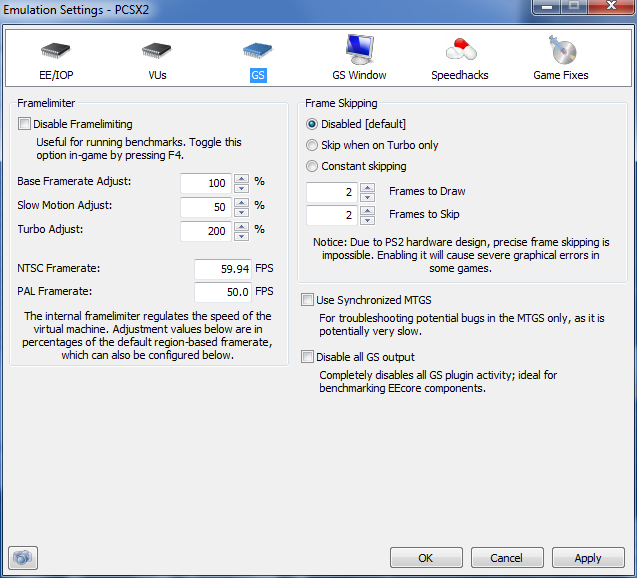The width and height of the screenshot is (637, 578).
Task: Select the GS tab label
Action: 258,75
